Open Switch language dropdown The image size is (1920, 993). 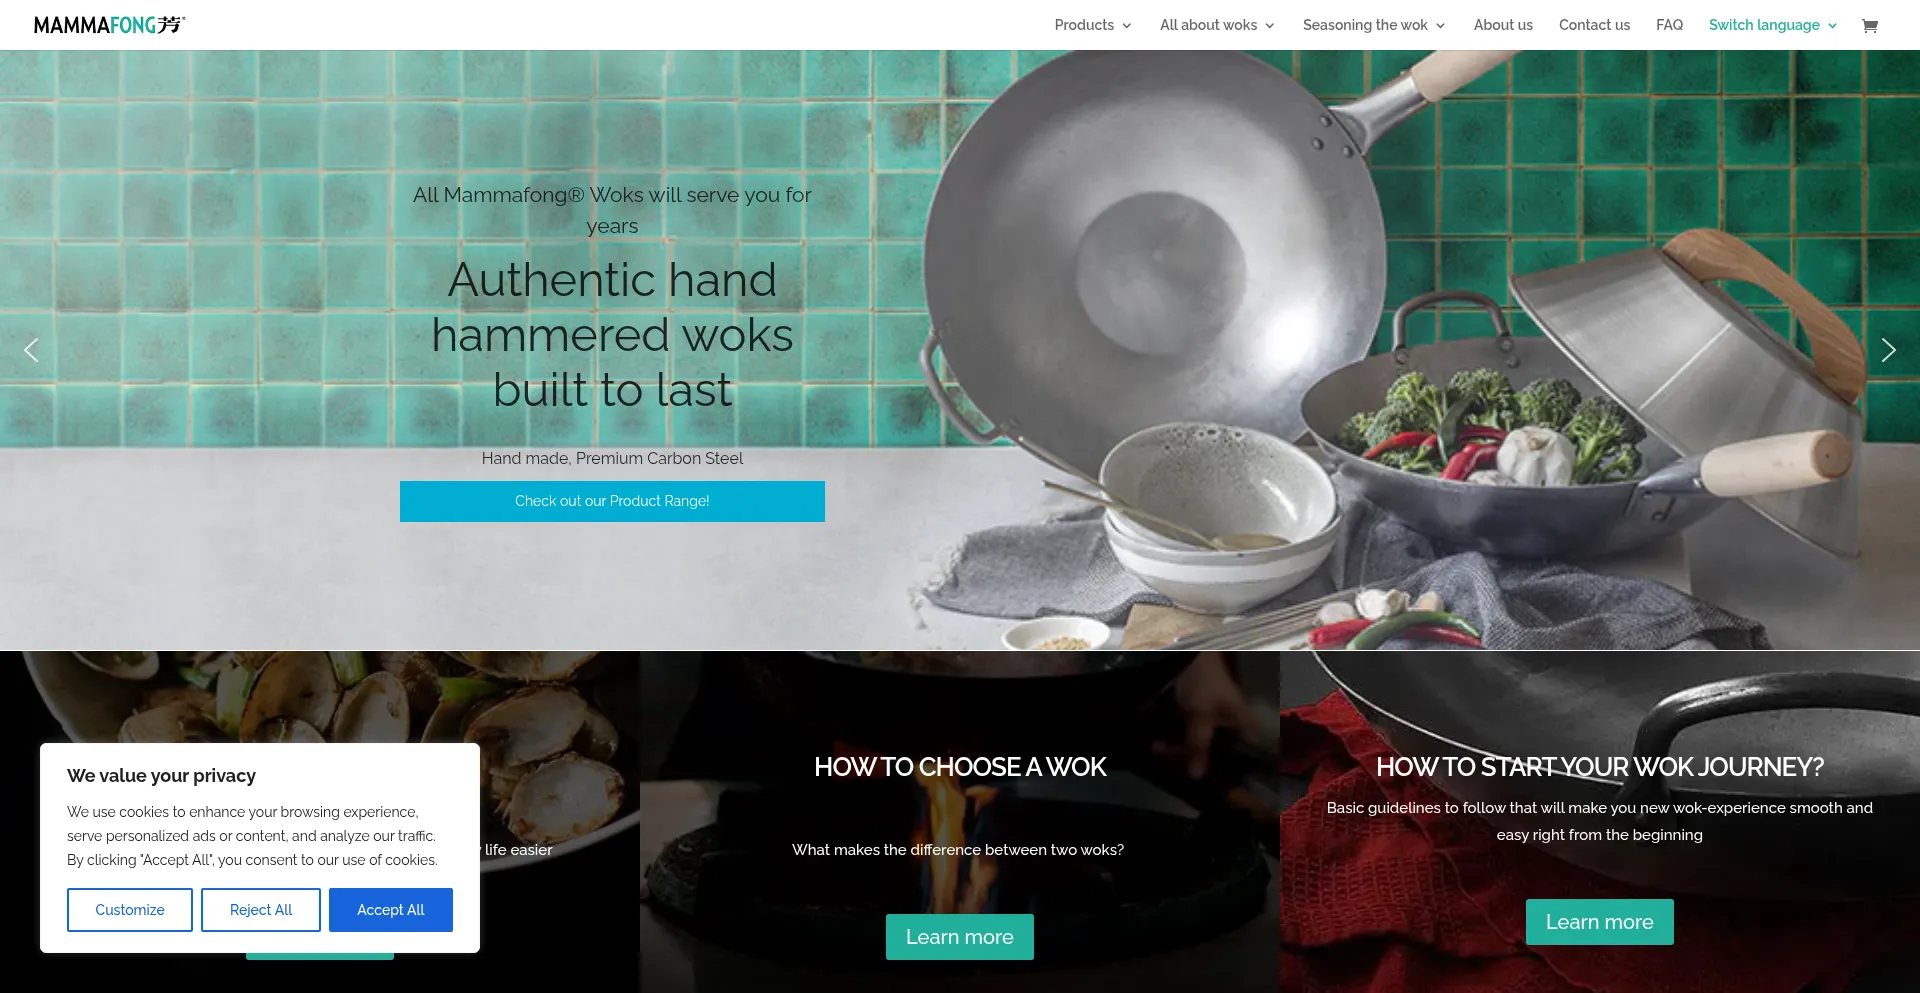(1772, 25)
